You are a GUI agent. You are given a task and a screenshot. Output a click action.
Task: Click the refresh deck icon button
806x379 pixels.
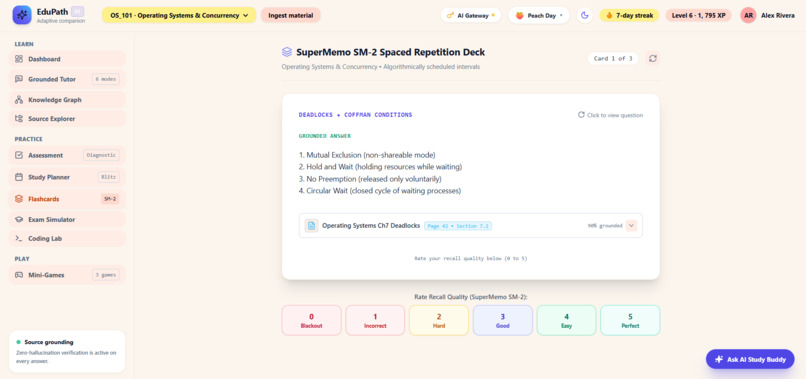point(653,59)
